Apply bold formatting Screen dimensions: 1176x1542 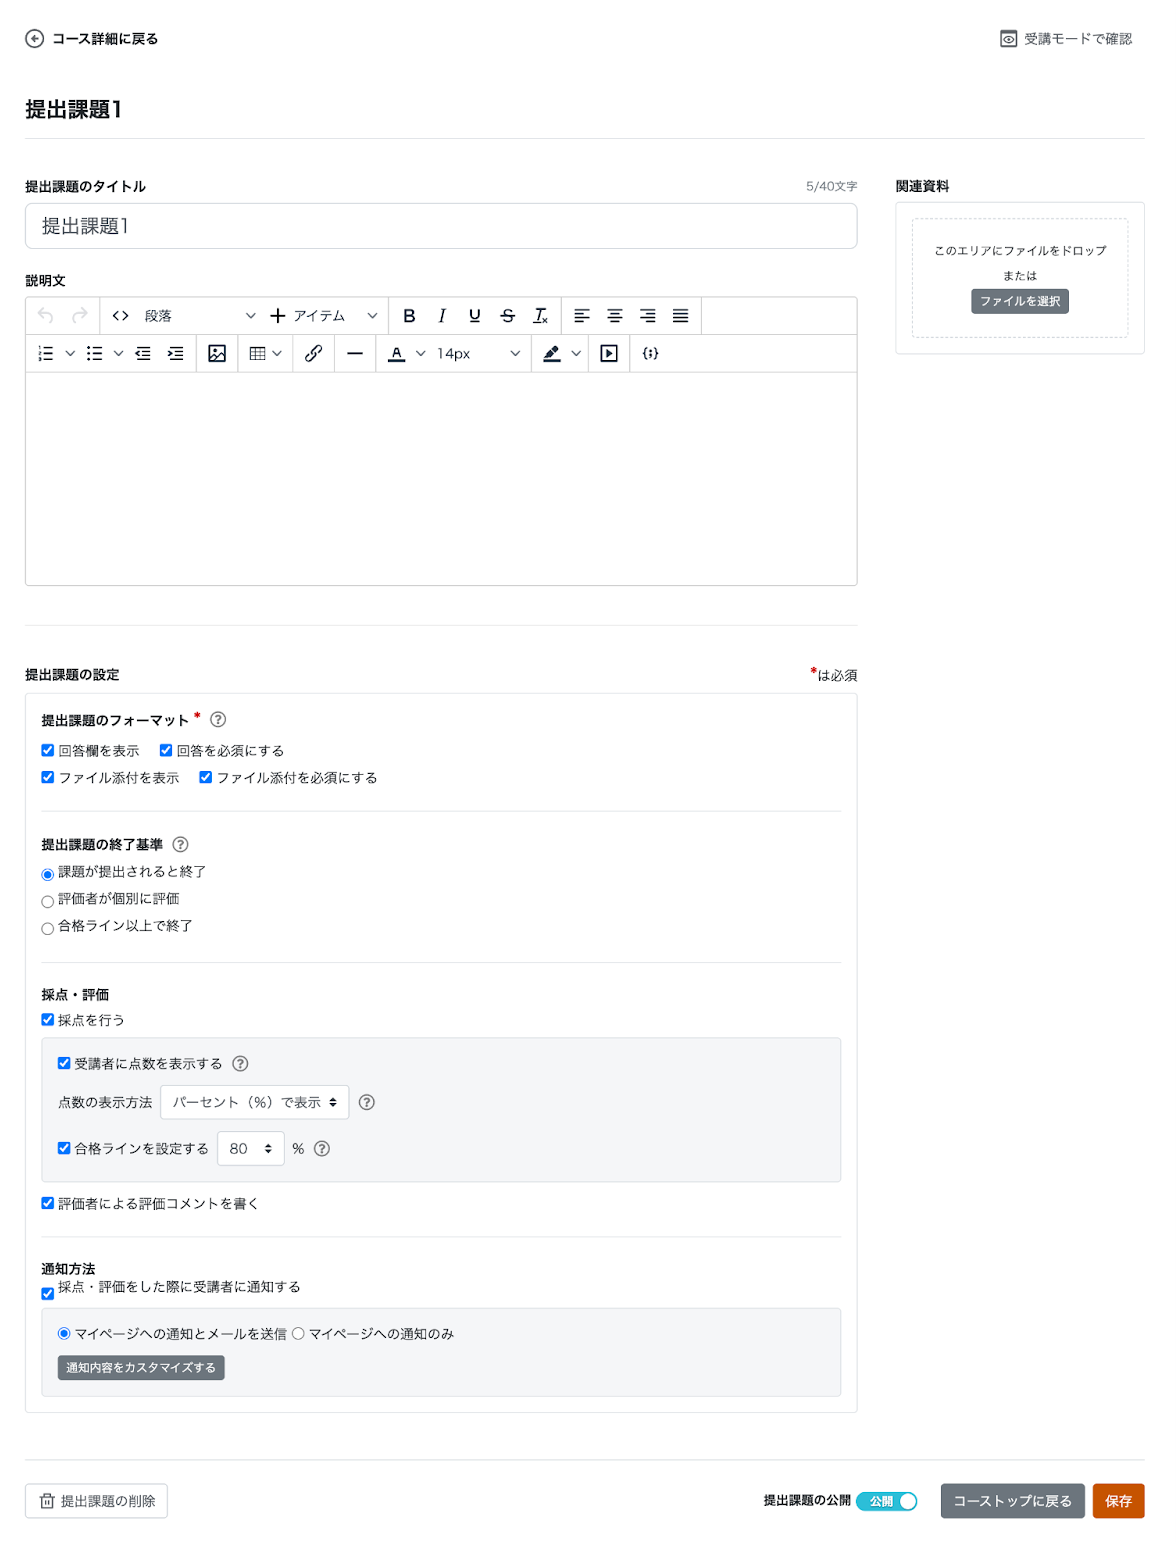tap(409, 316)
